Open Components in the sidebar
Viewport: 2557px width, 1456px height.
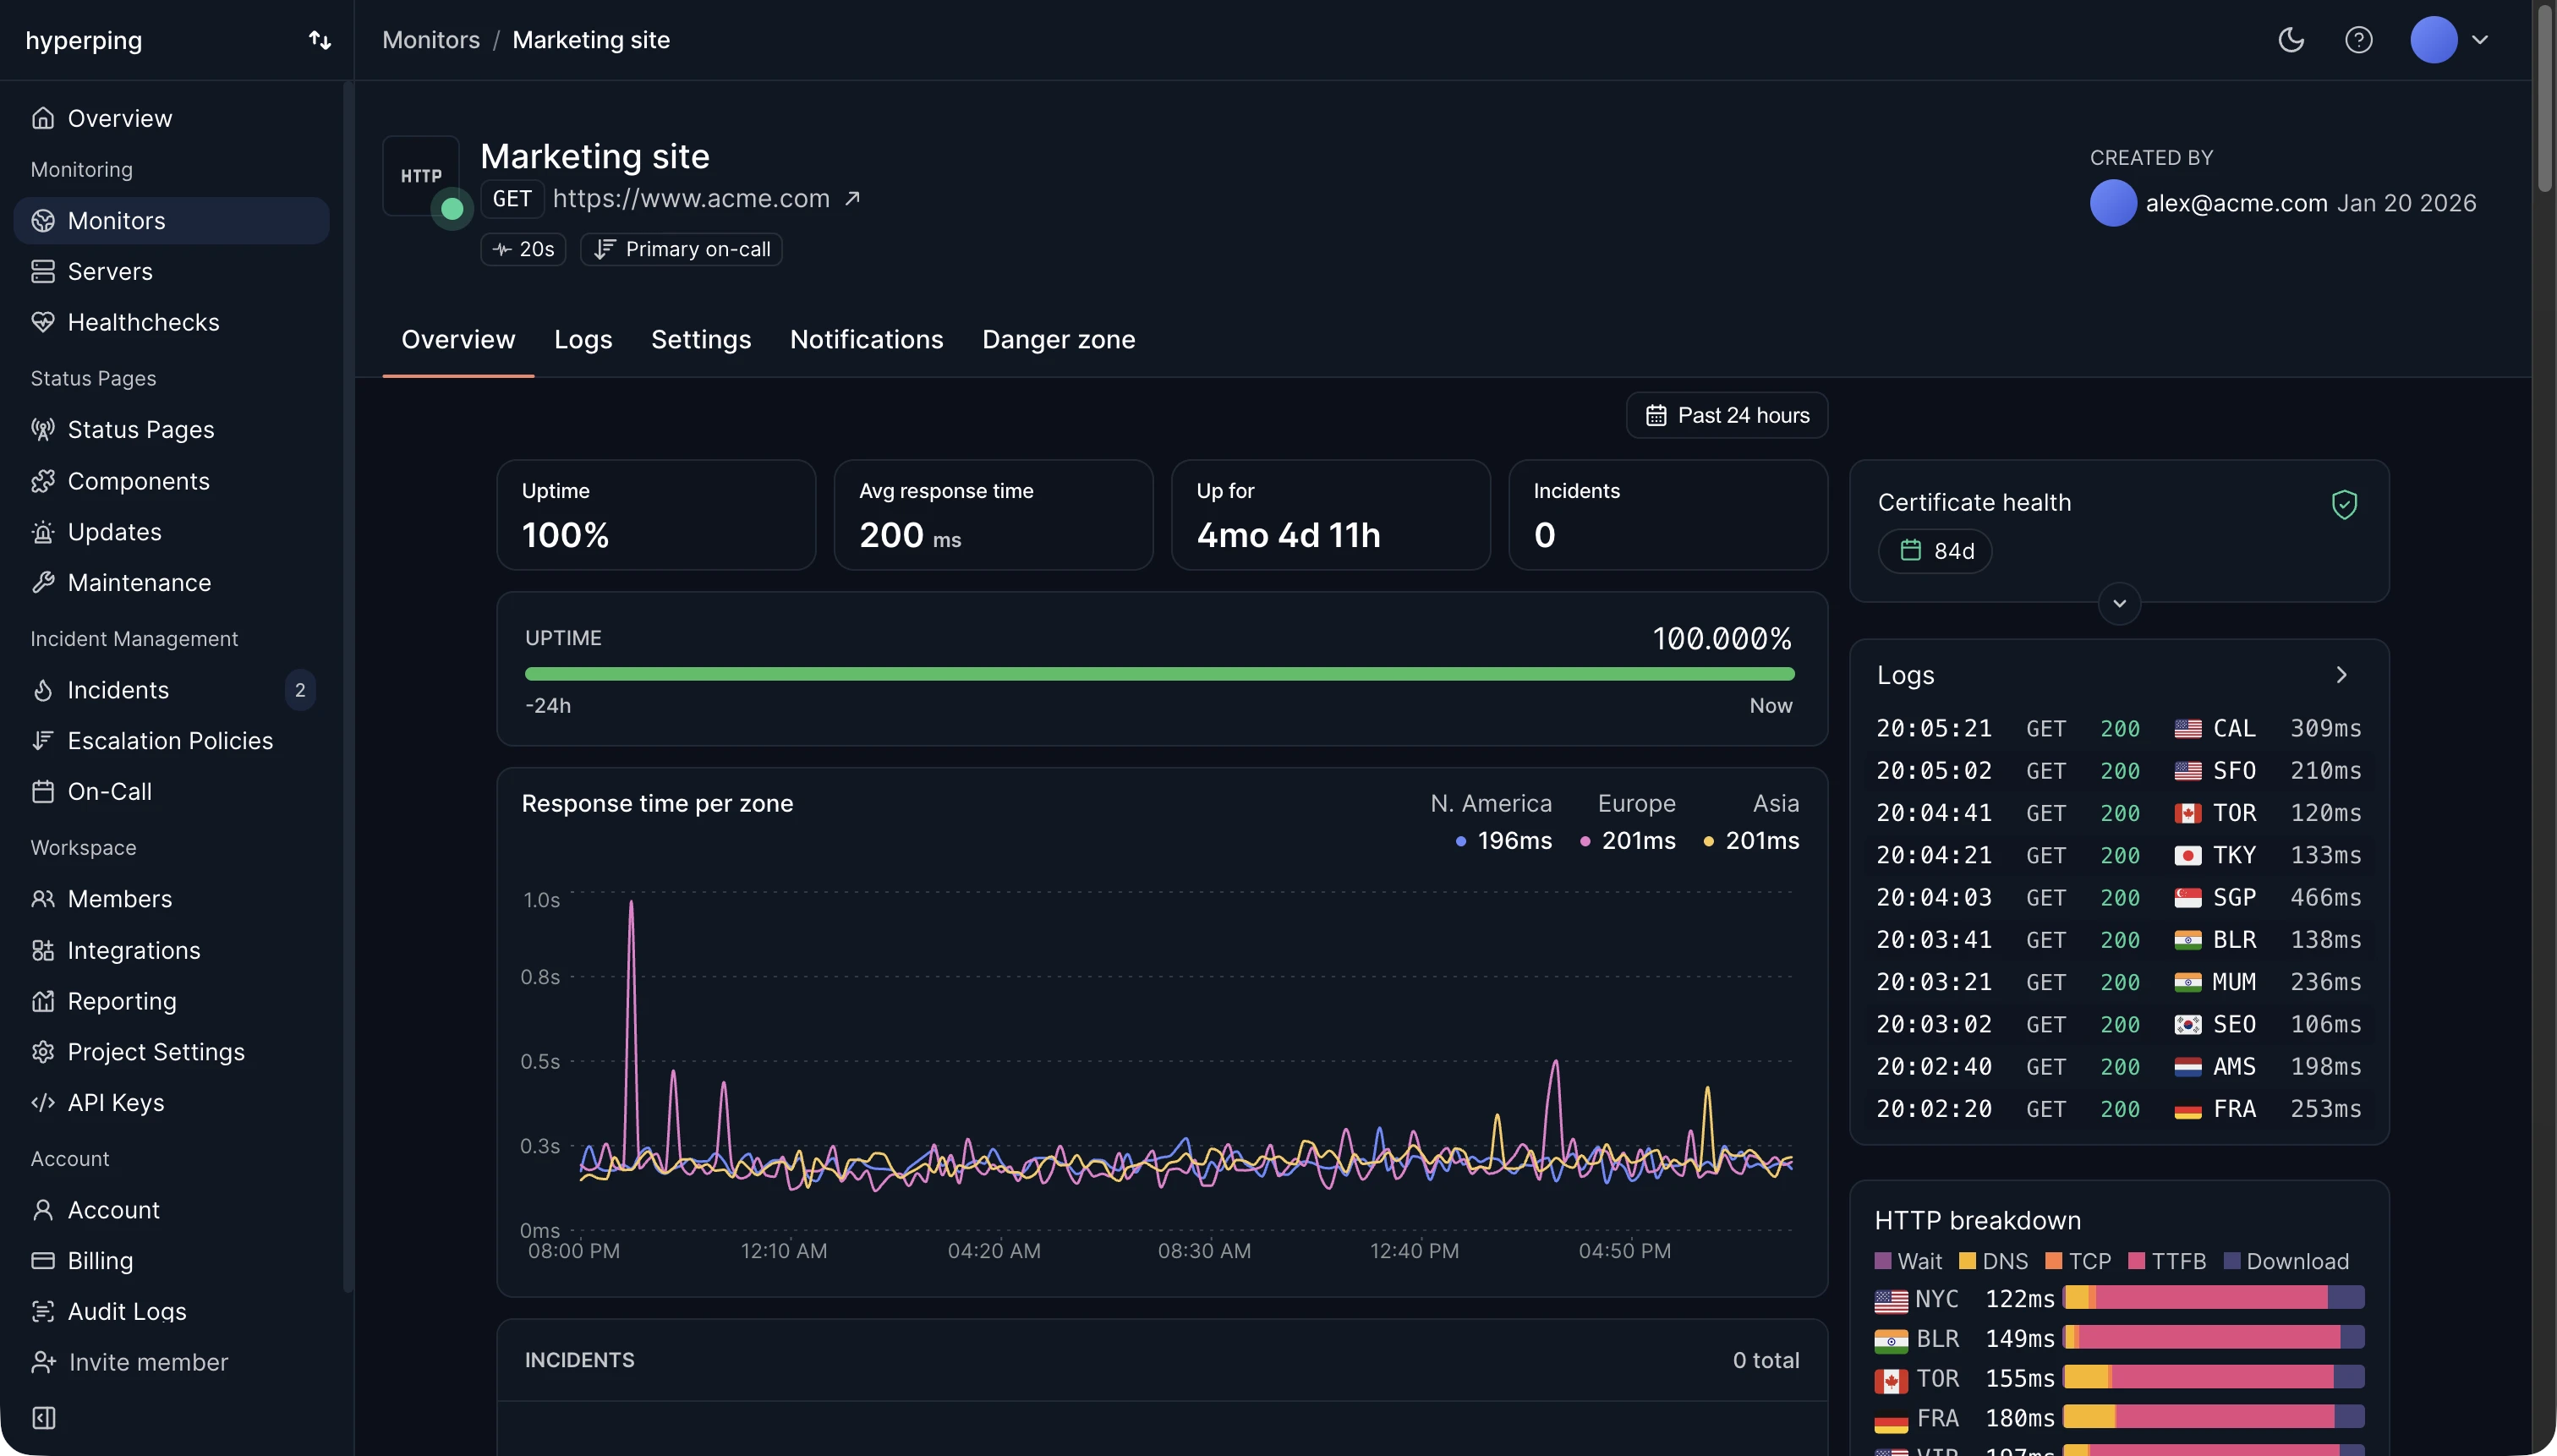(171, 481)
